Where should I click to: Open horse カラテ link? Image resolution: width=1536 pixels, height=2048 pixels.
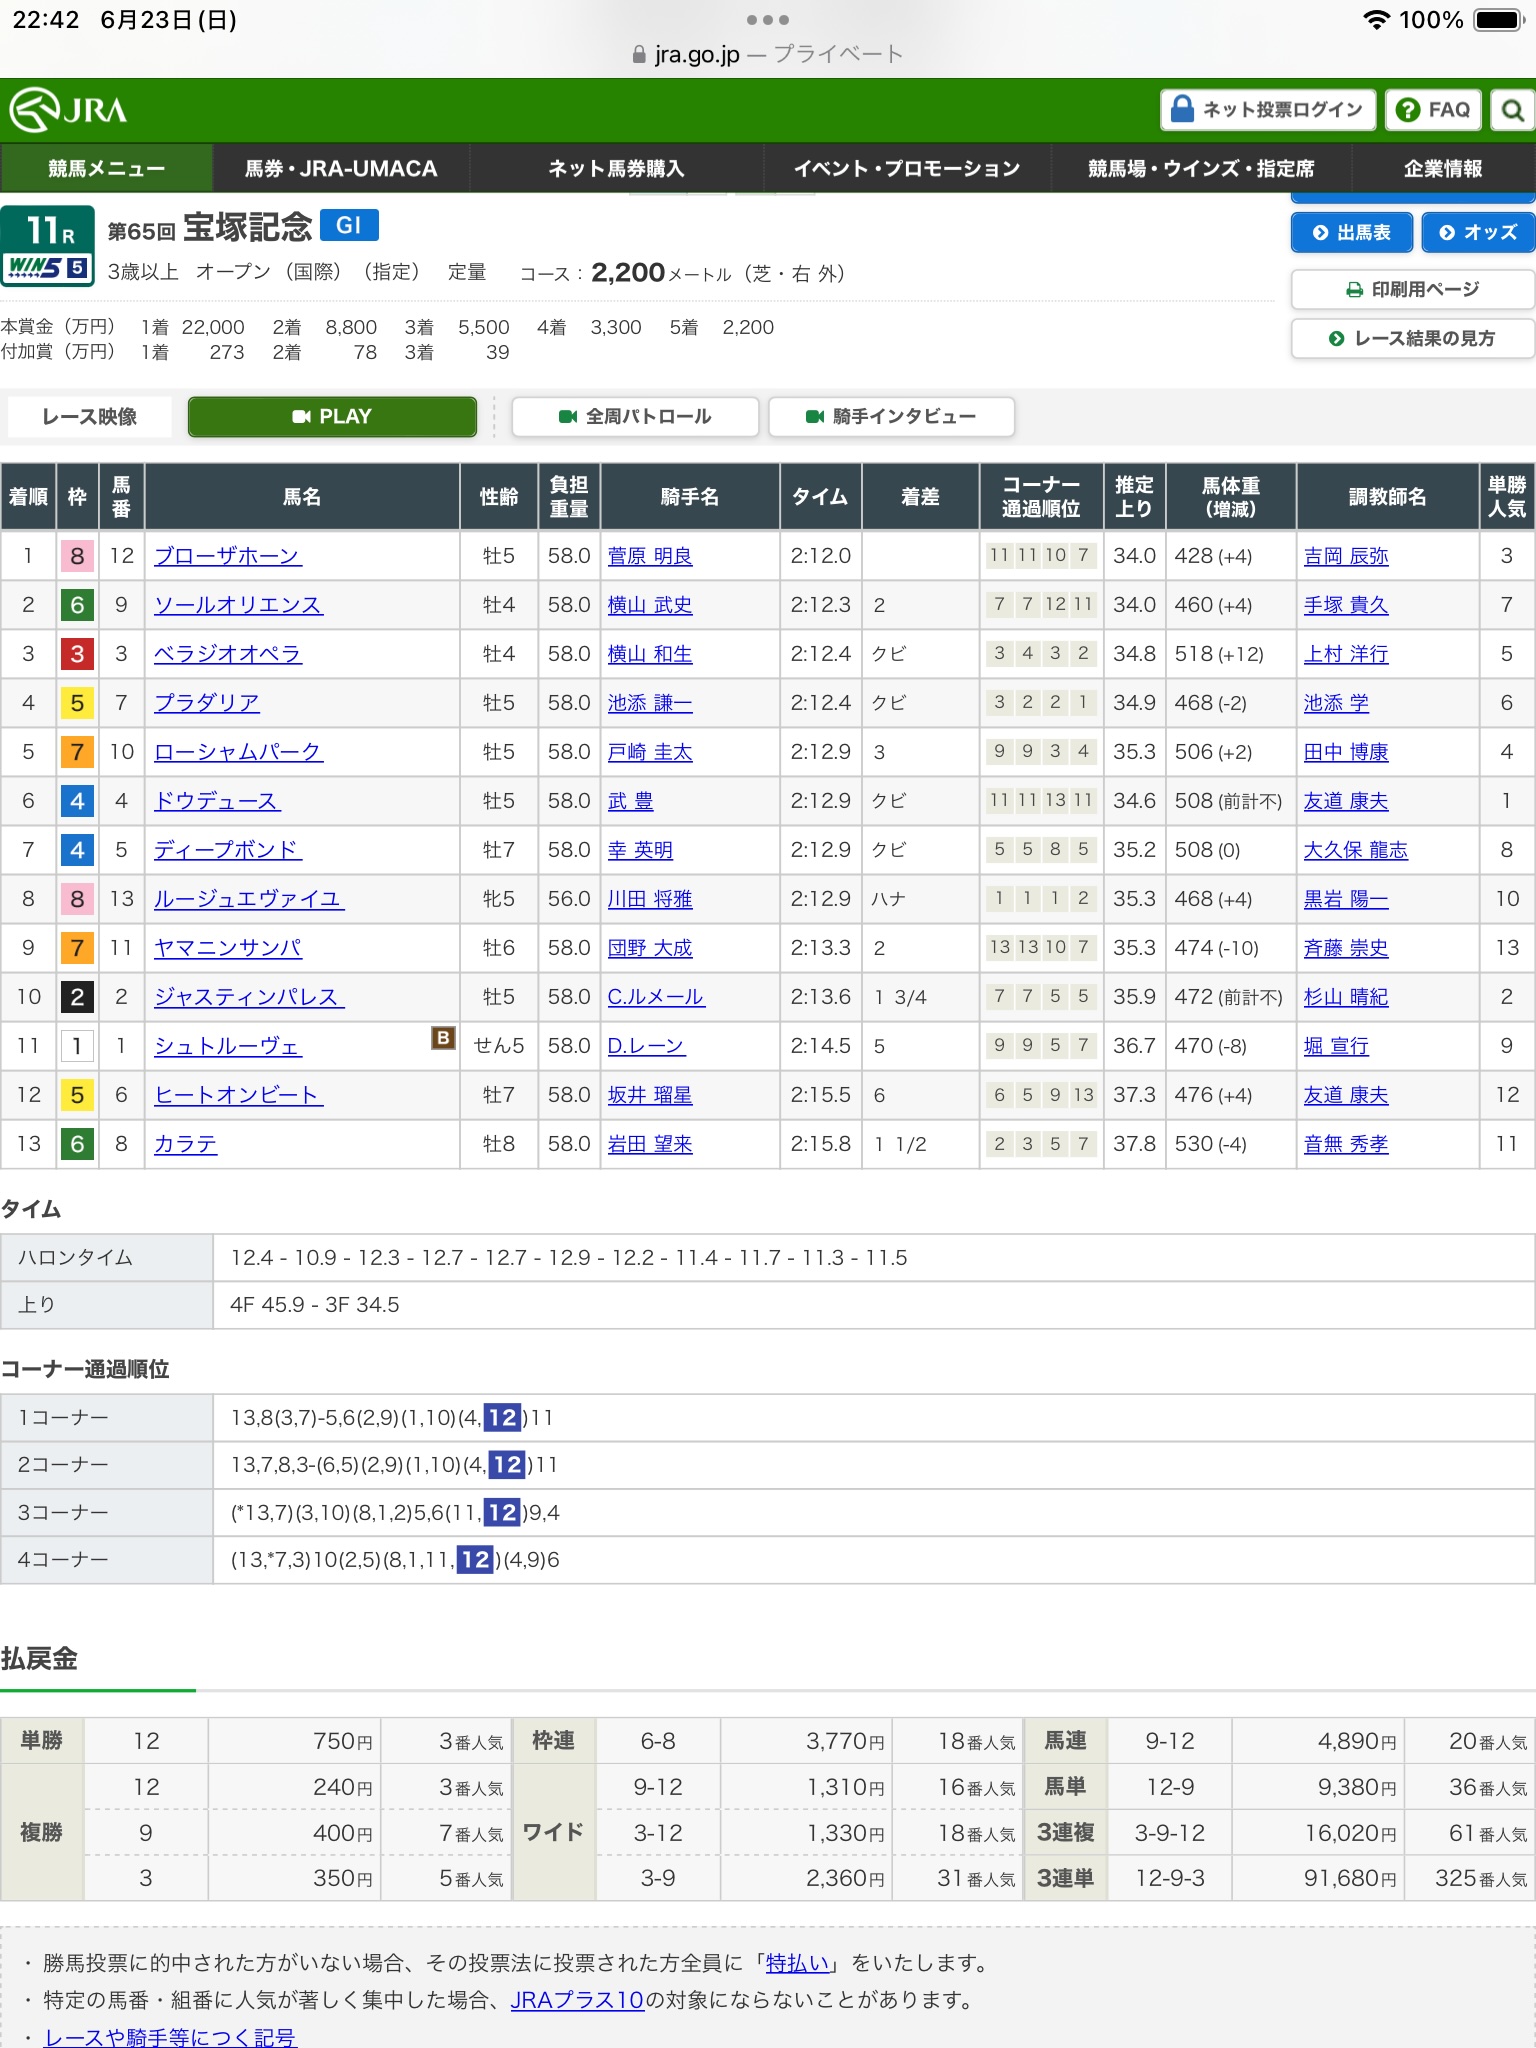coord(185,1144)
